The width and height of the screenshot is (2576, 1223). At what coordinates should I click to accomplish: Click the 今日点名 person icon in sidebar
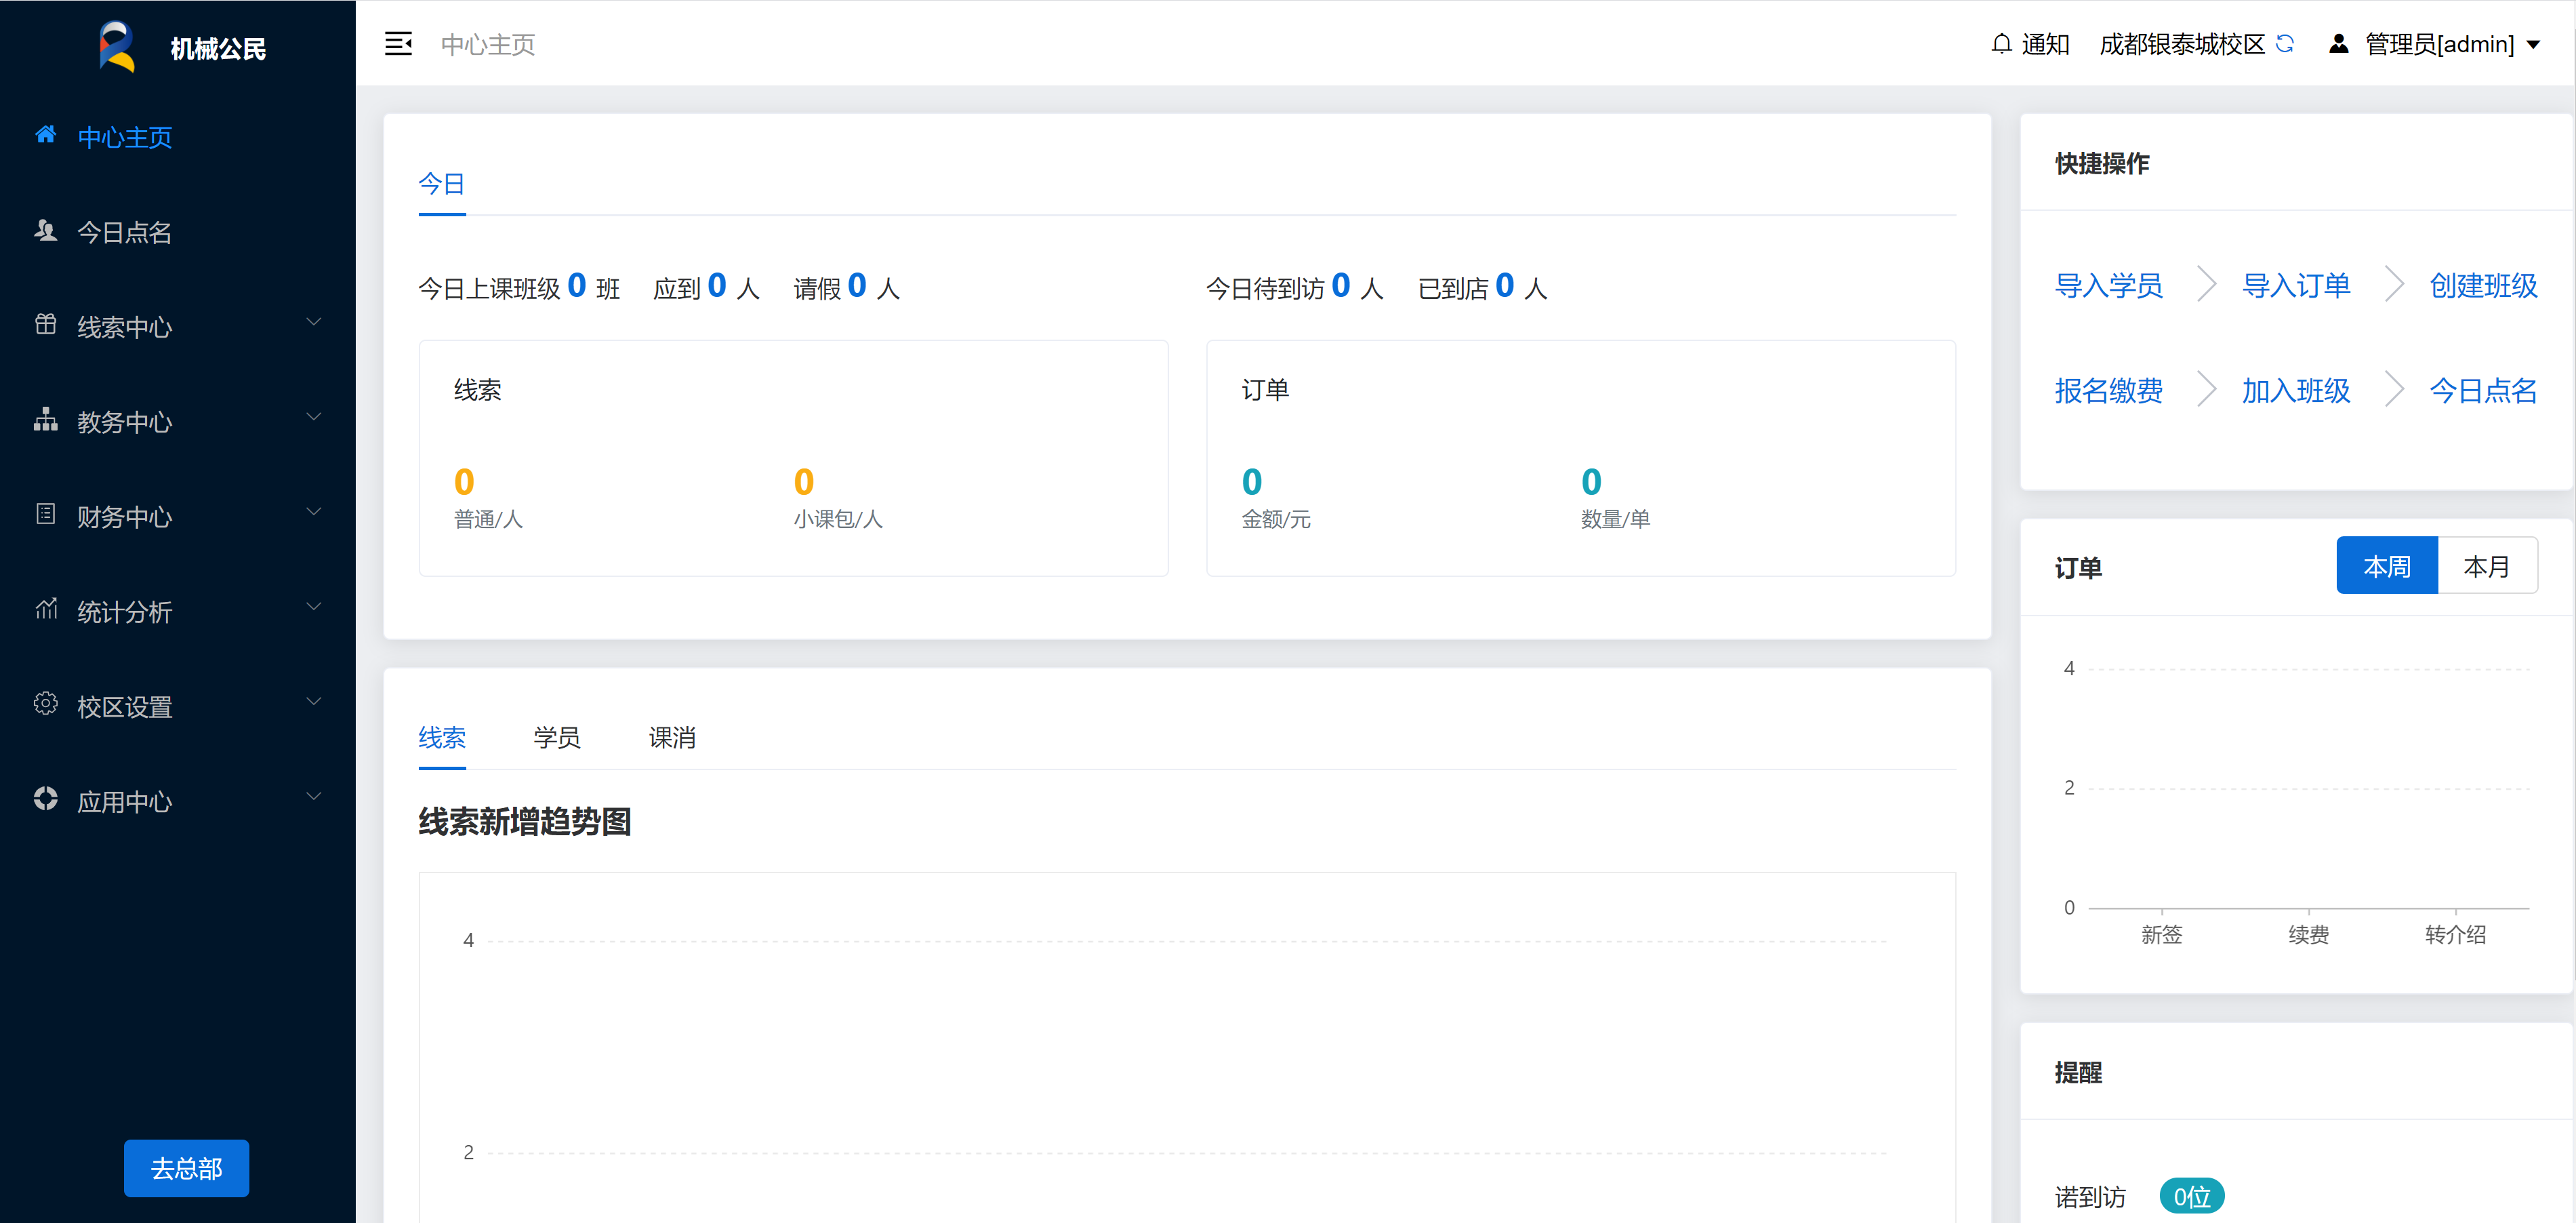coord(45,231)
